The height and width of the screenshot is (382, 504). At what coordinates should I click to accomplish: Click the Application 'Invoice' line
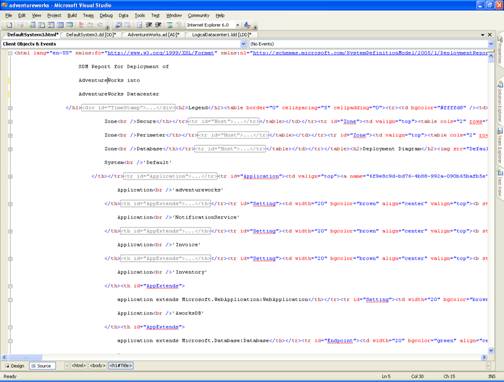[159, 245]
